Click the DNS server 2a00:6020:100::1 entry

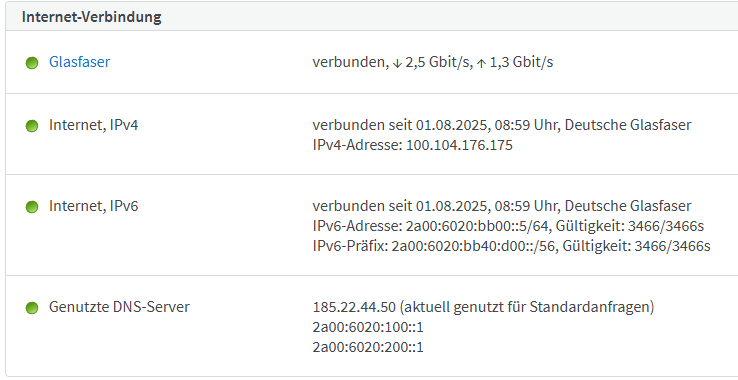coord(368,327)
